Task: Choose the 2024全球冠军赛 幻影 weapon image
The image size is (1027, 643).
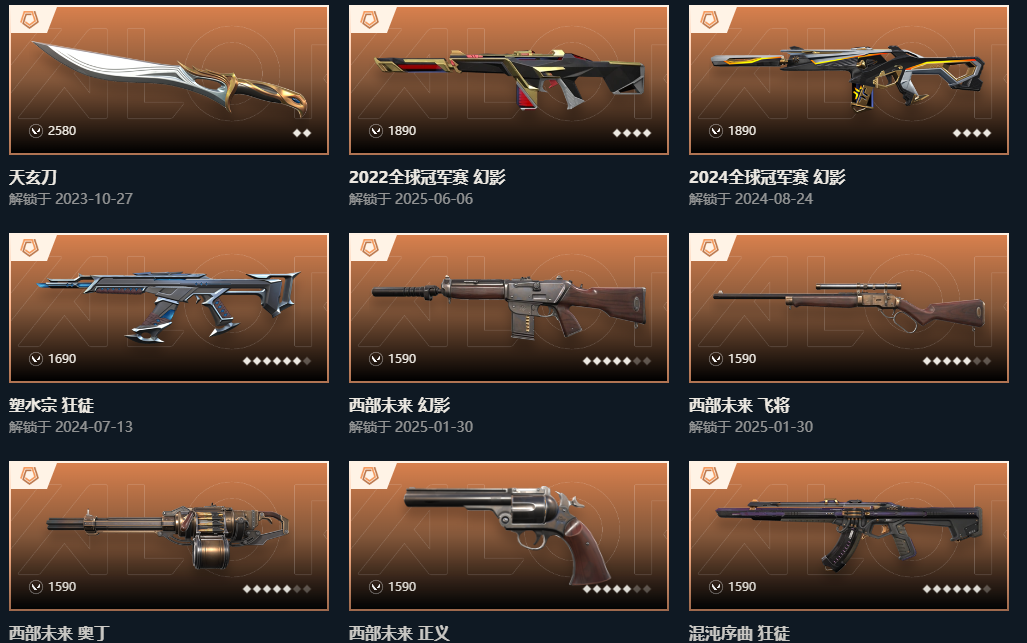Action: coord(849,80)
